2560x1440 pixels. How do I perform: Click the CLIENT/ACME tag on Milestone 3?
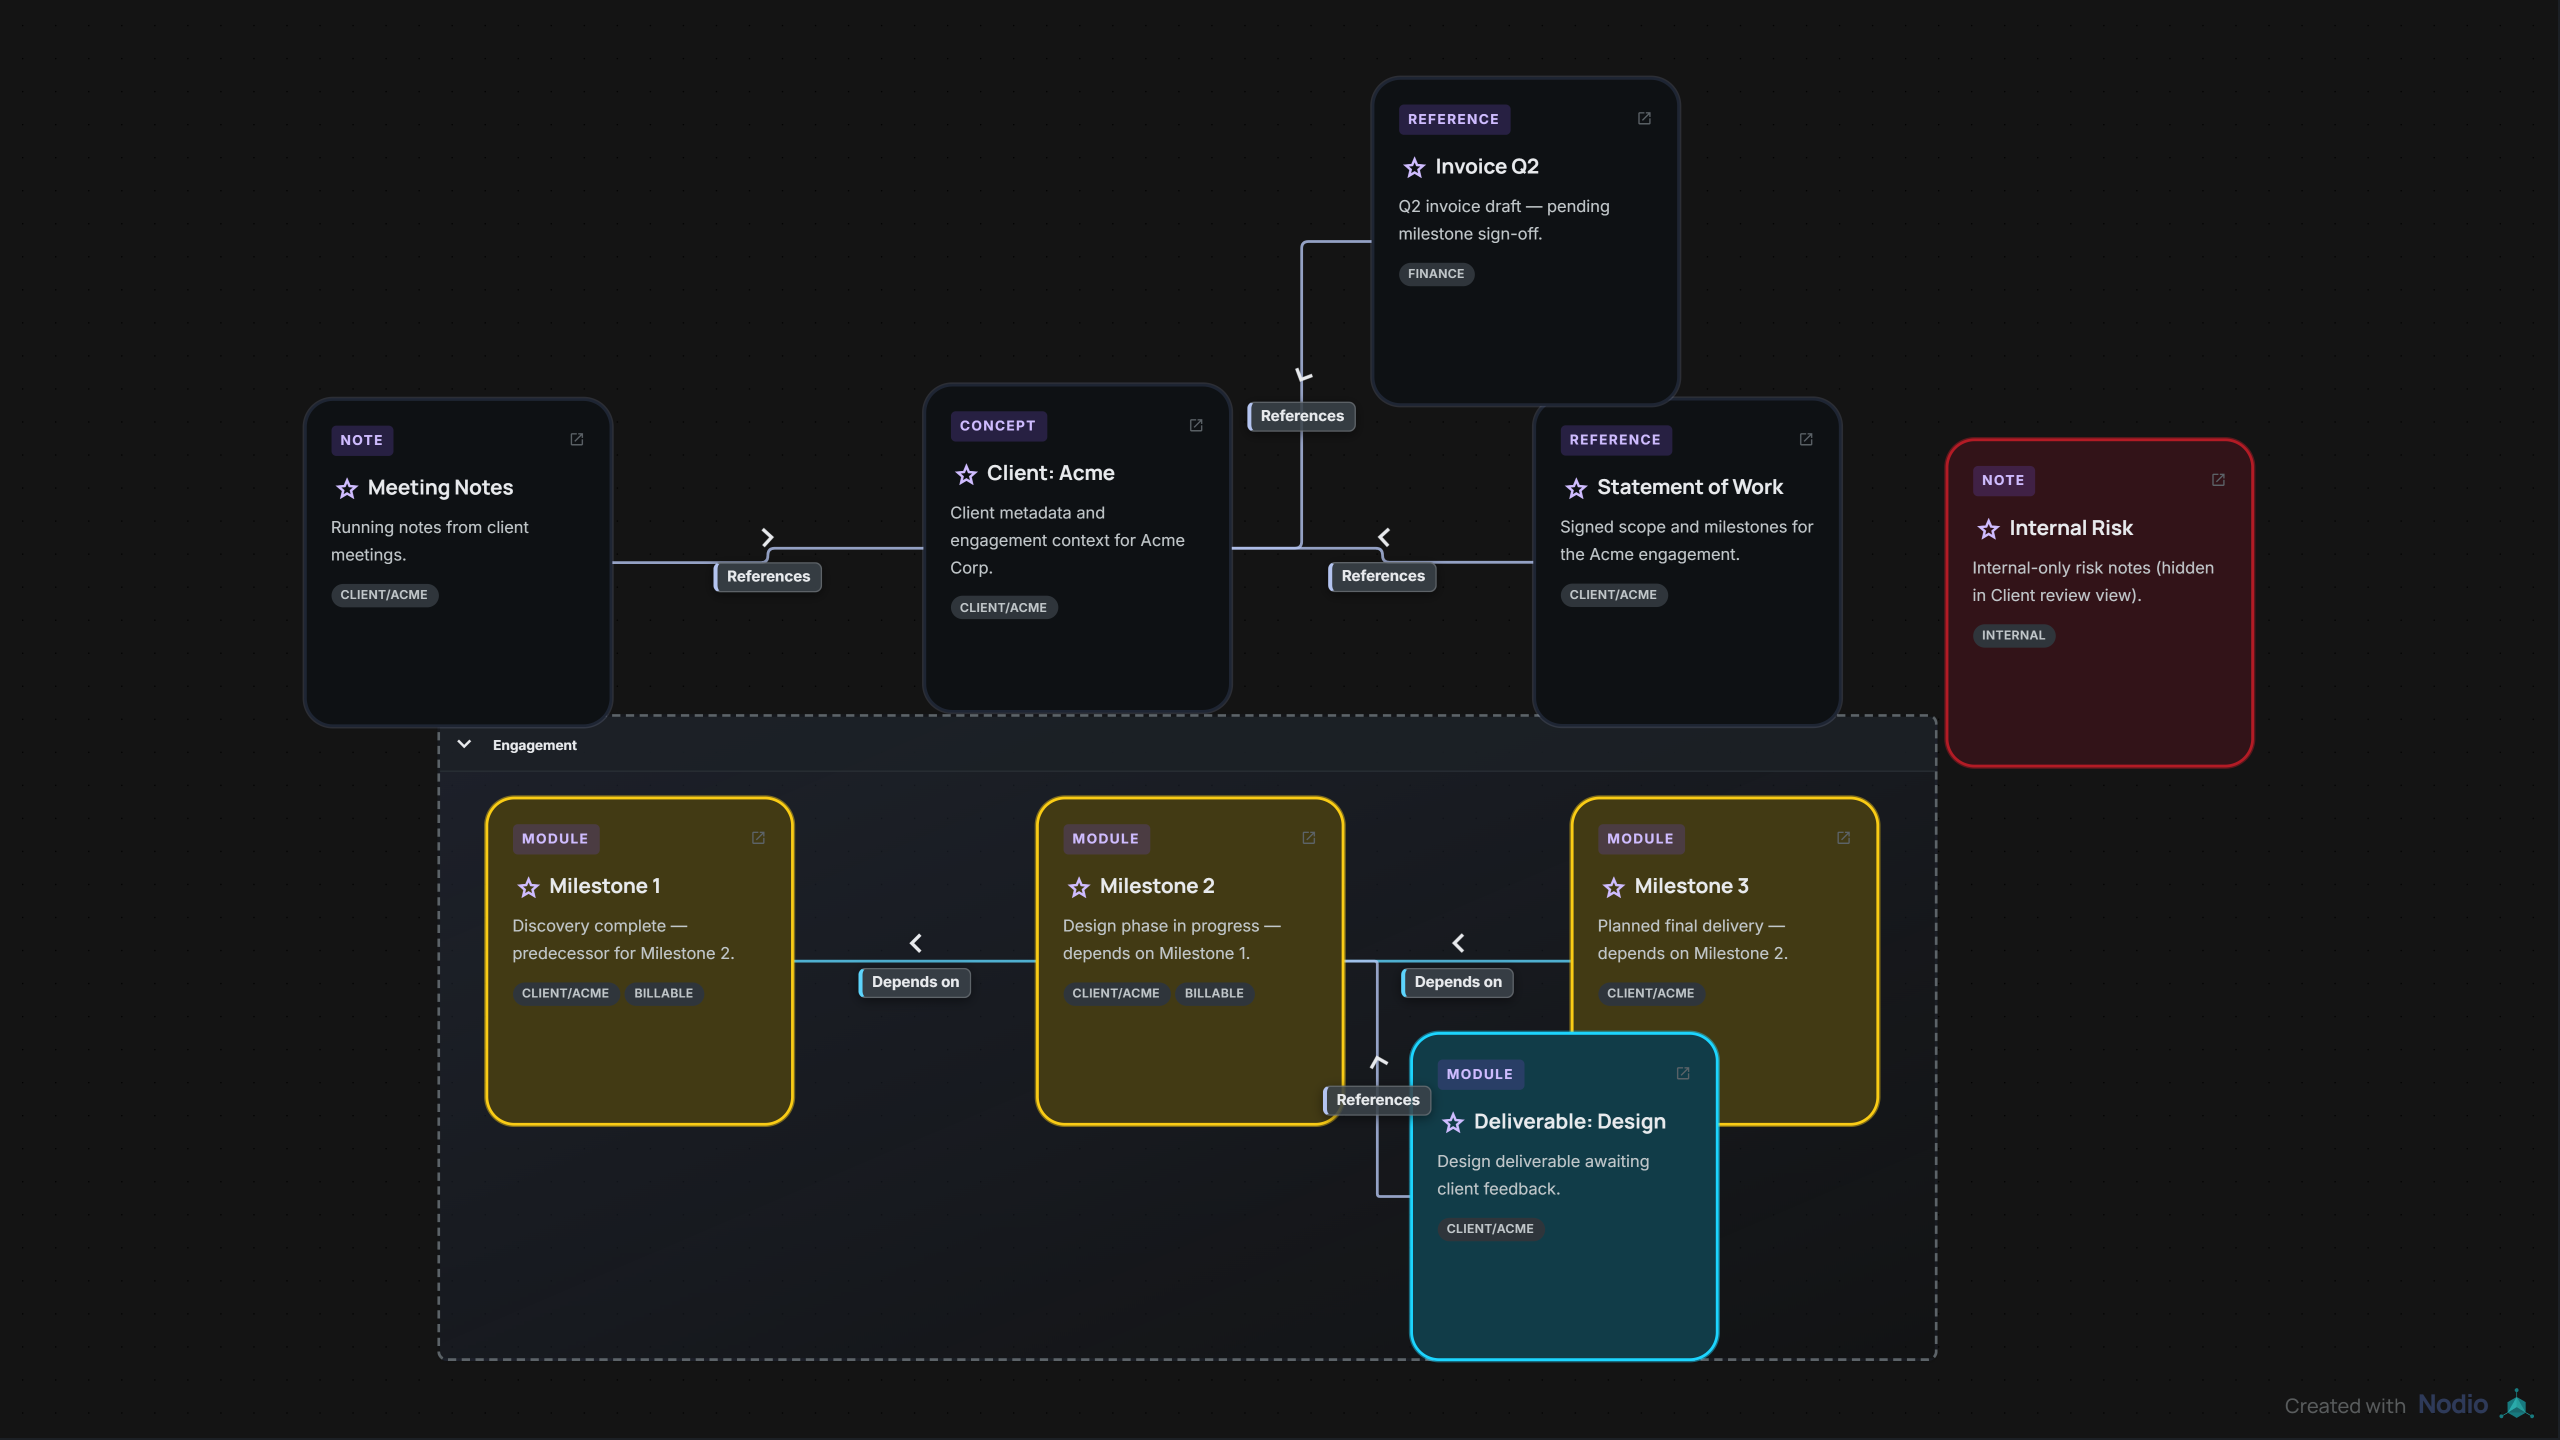click(1650, 994)
